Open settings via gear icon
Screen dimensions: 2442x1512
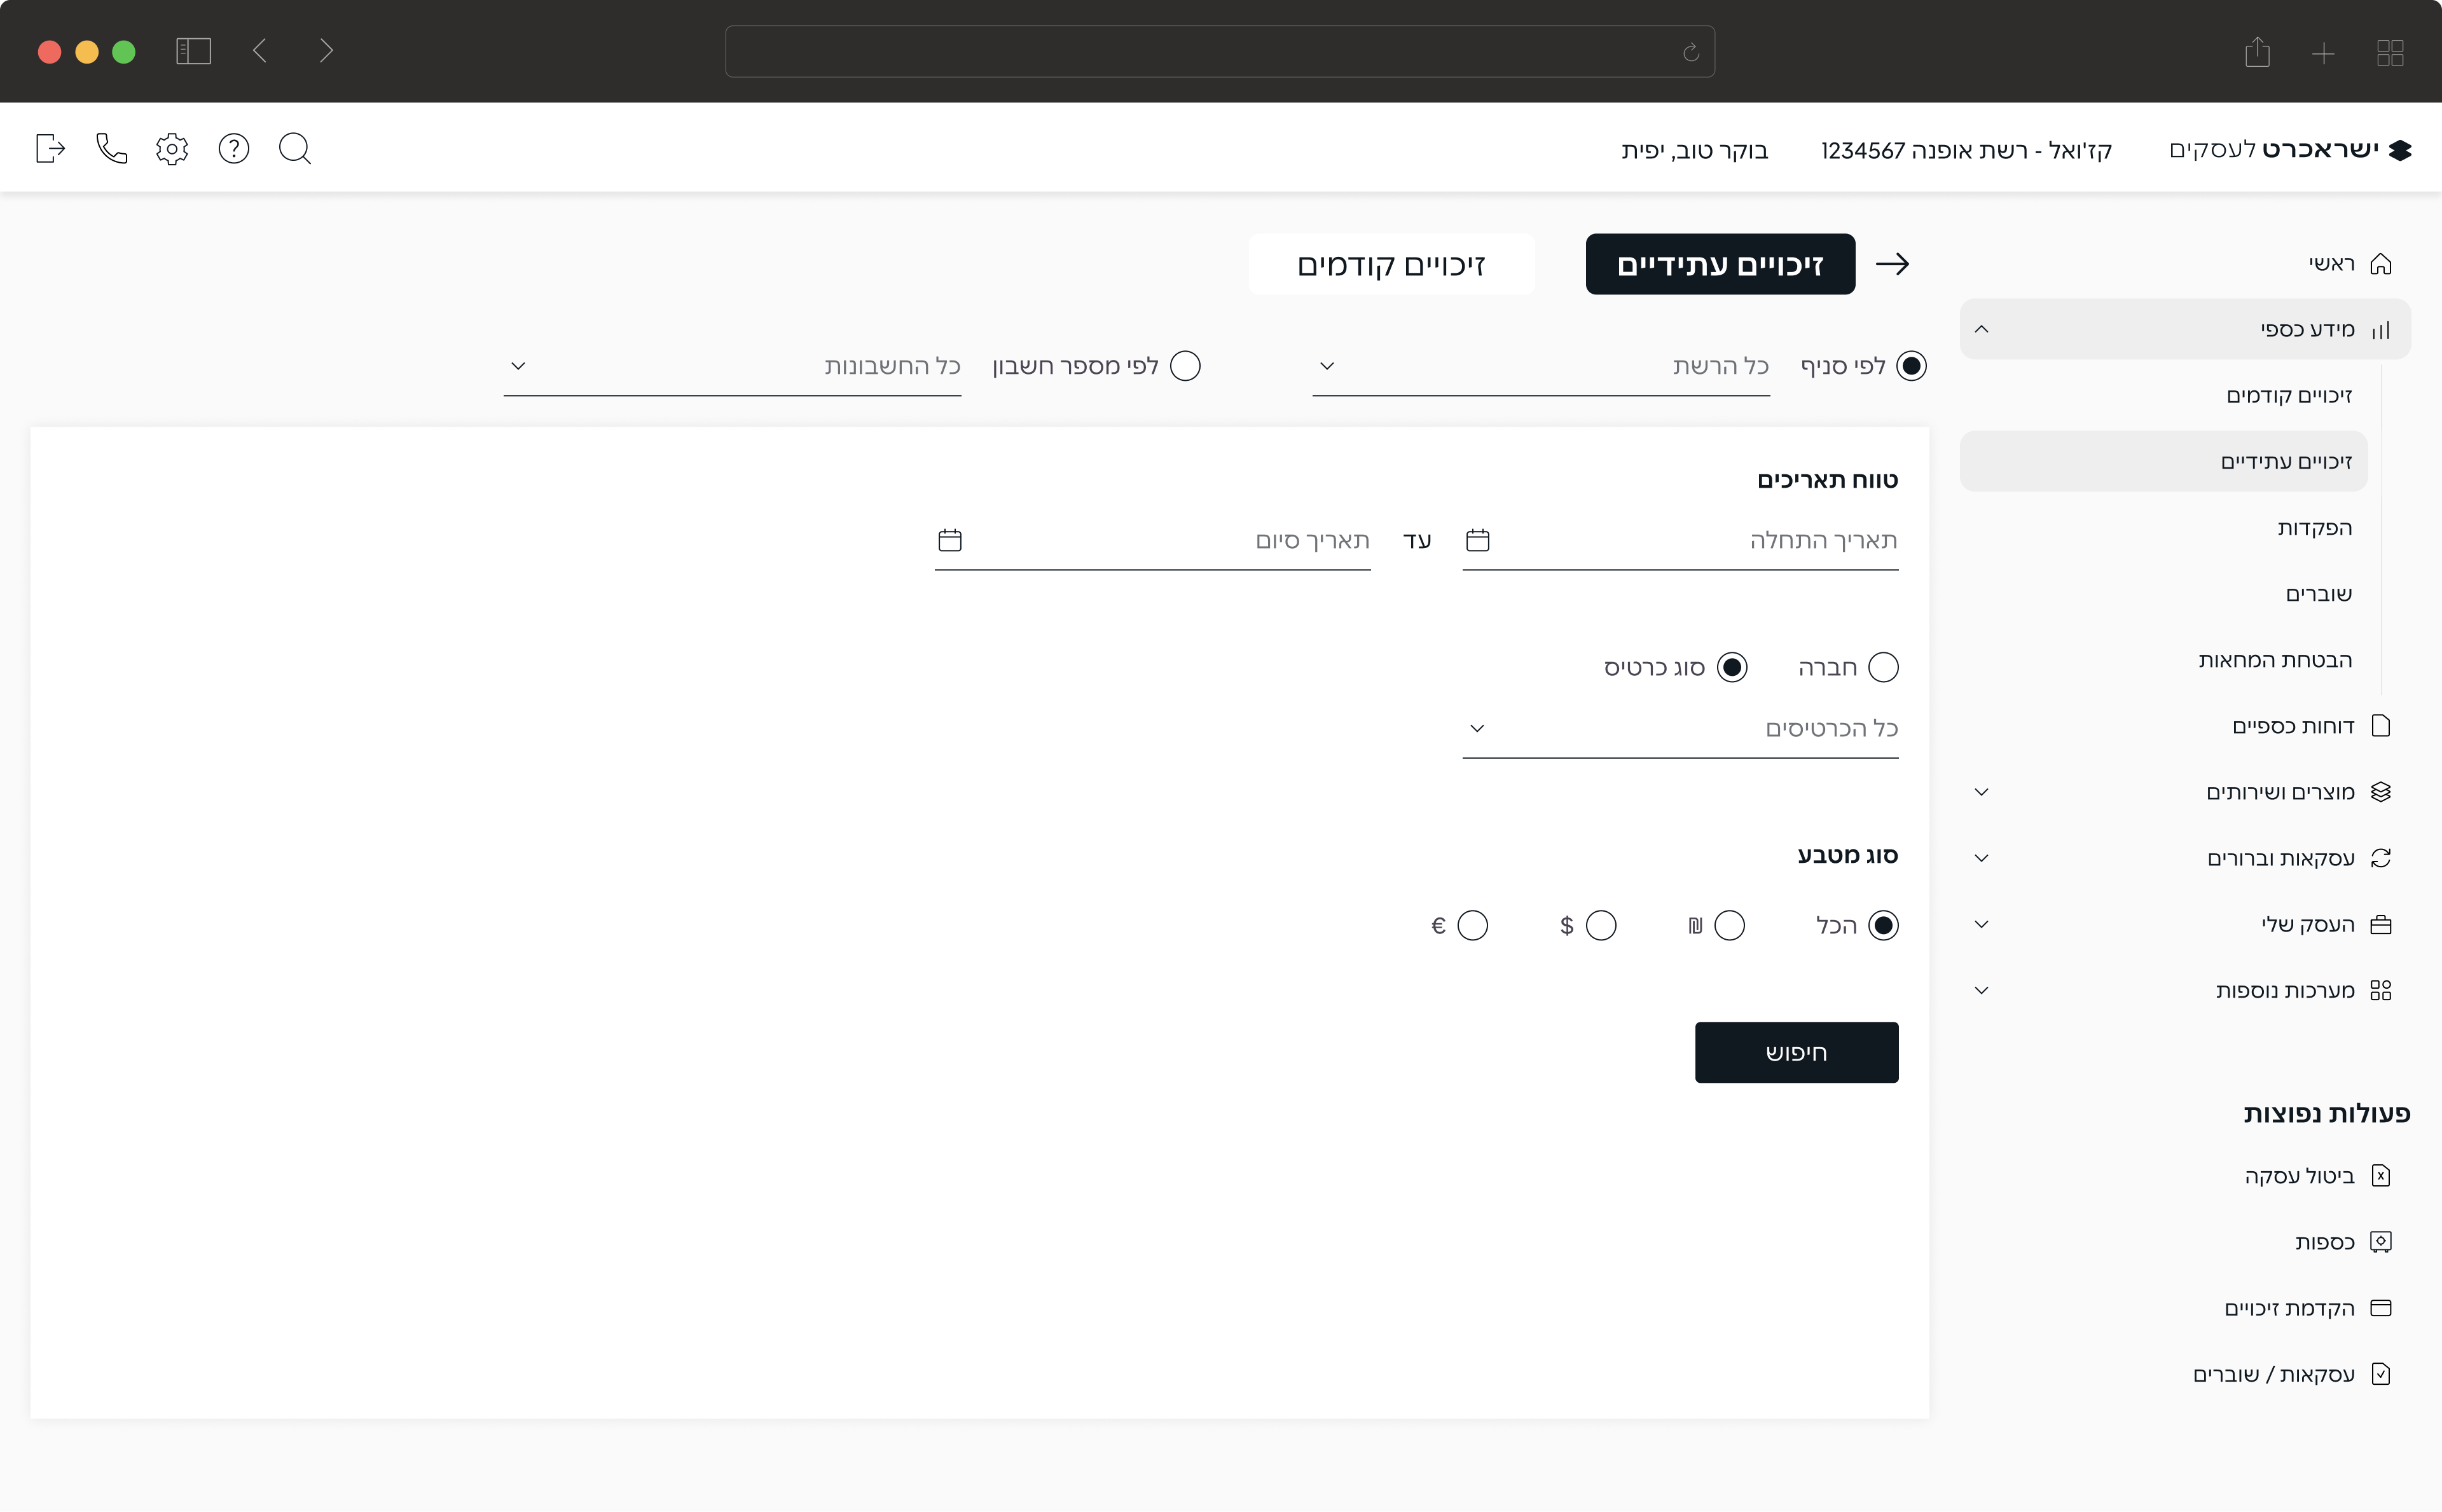click(x=172, y=149)
